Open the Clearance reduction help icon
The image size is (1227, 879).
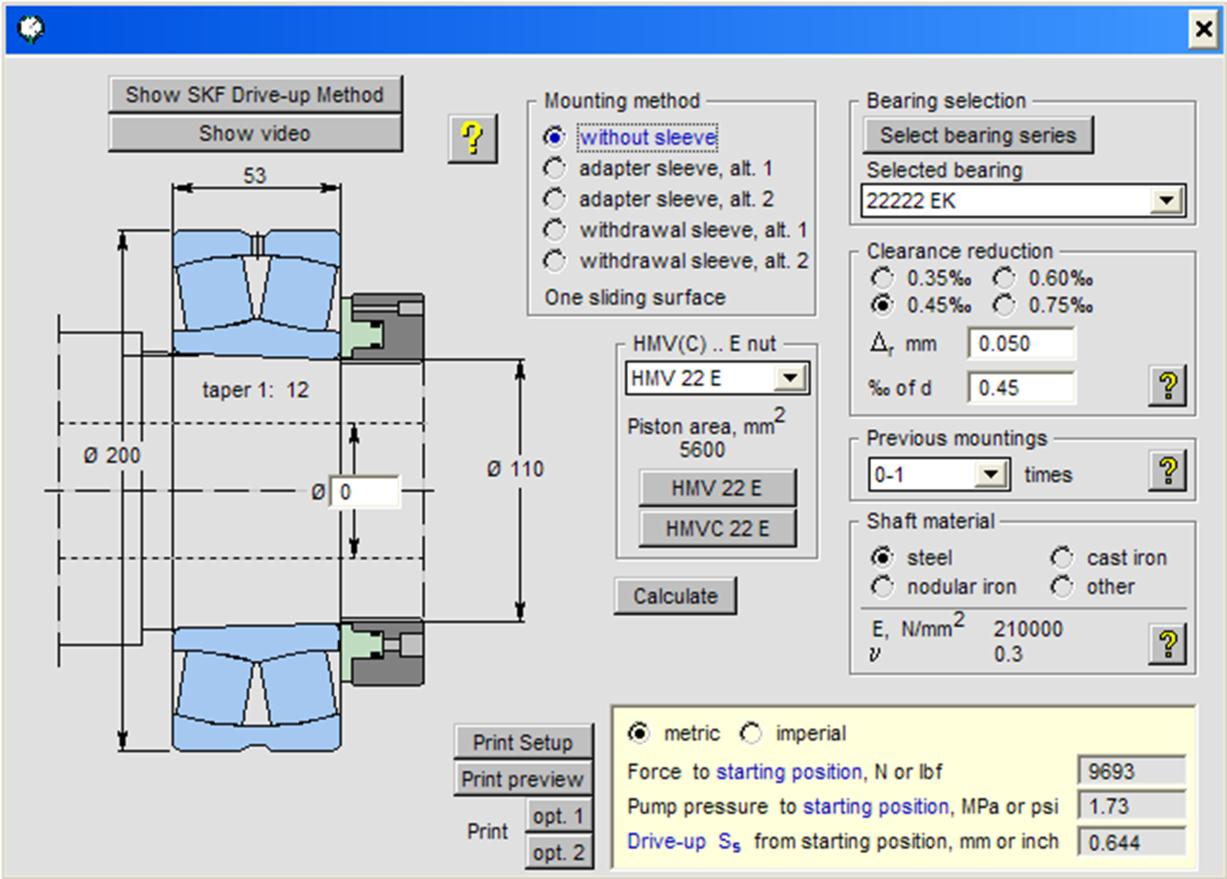[1167, 385]
